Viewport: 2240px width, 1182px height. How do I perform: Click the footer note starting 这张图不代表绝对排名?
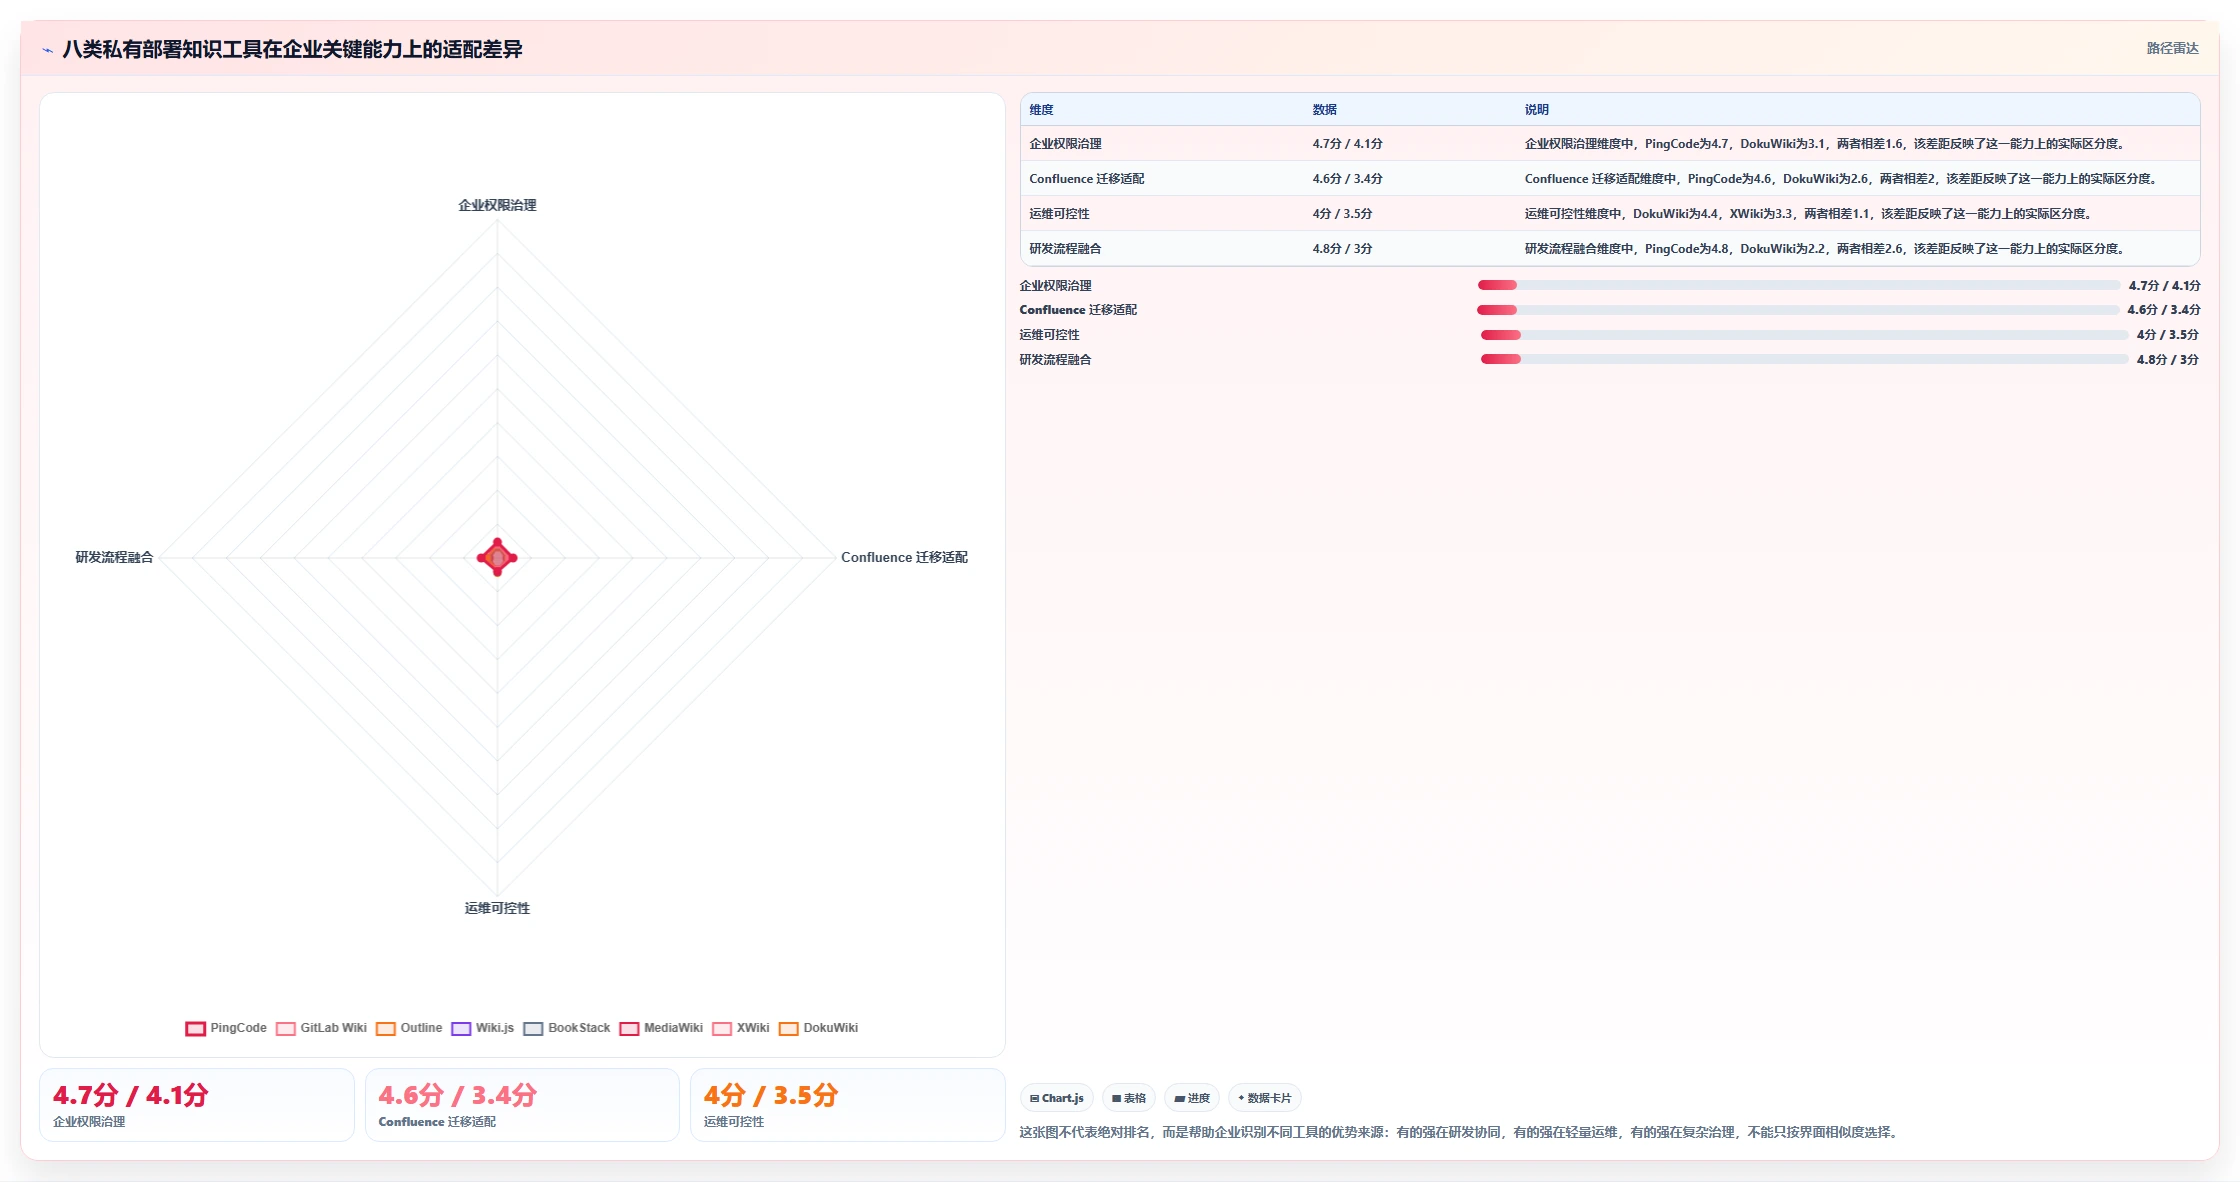coord(1461,1132)
